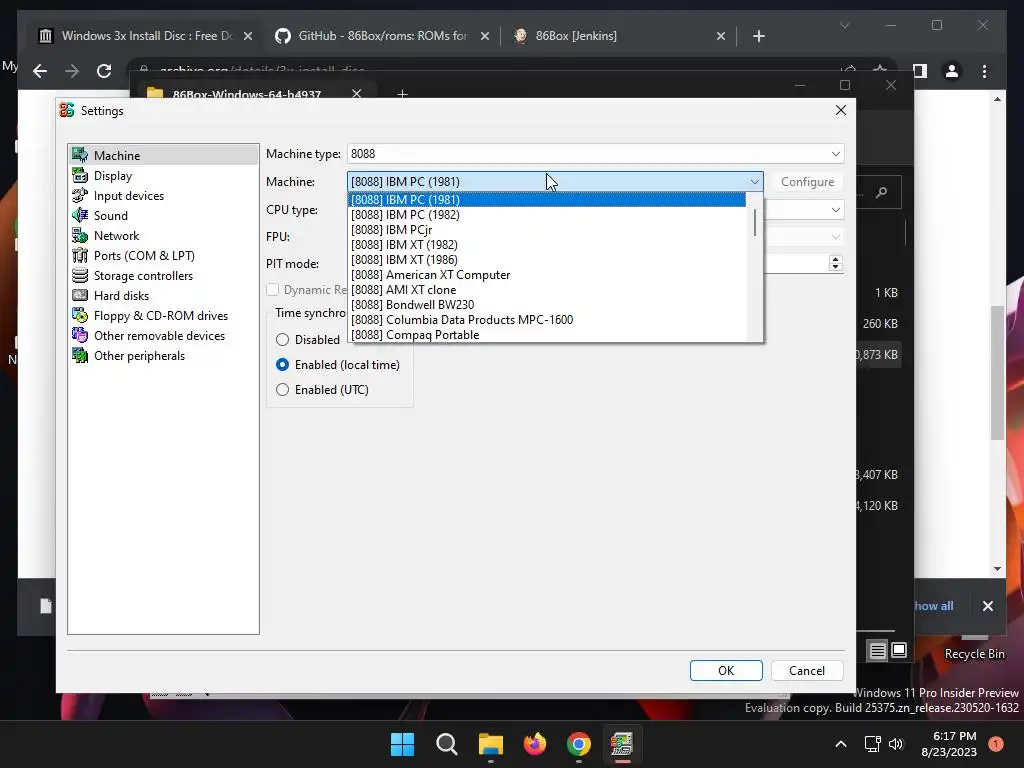Select the Machine category icon in sidebar
This screenshot has width=1024, height=768.
[x=80, y=155]
